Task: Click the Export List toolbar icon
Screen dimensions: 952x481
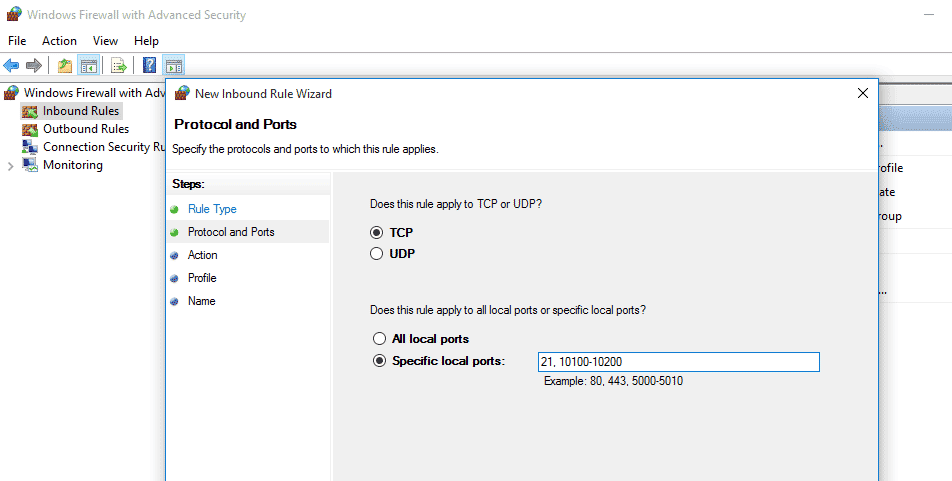Action: tap(119, 65)
